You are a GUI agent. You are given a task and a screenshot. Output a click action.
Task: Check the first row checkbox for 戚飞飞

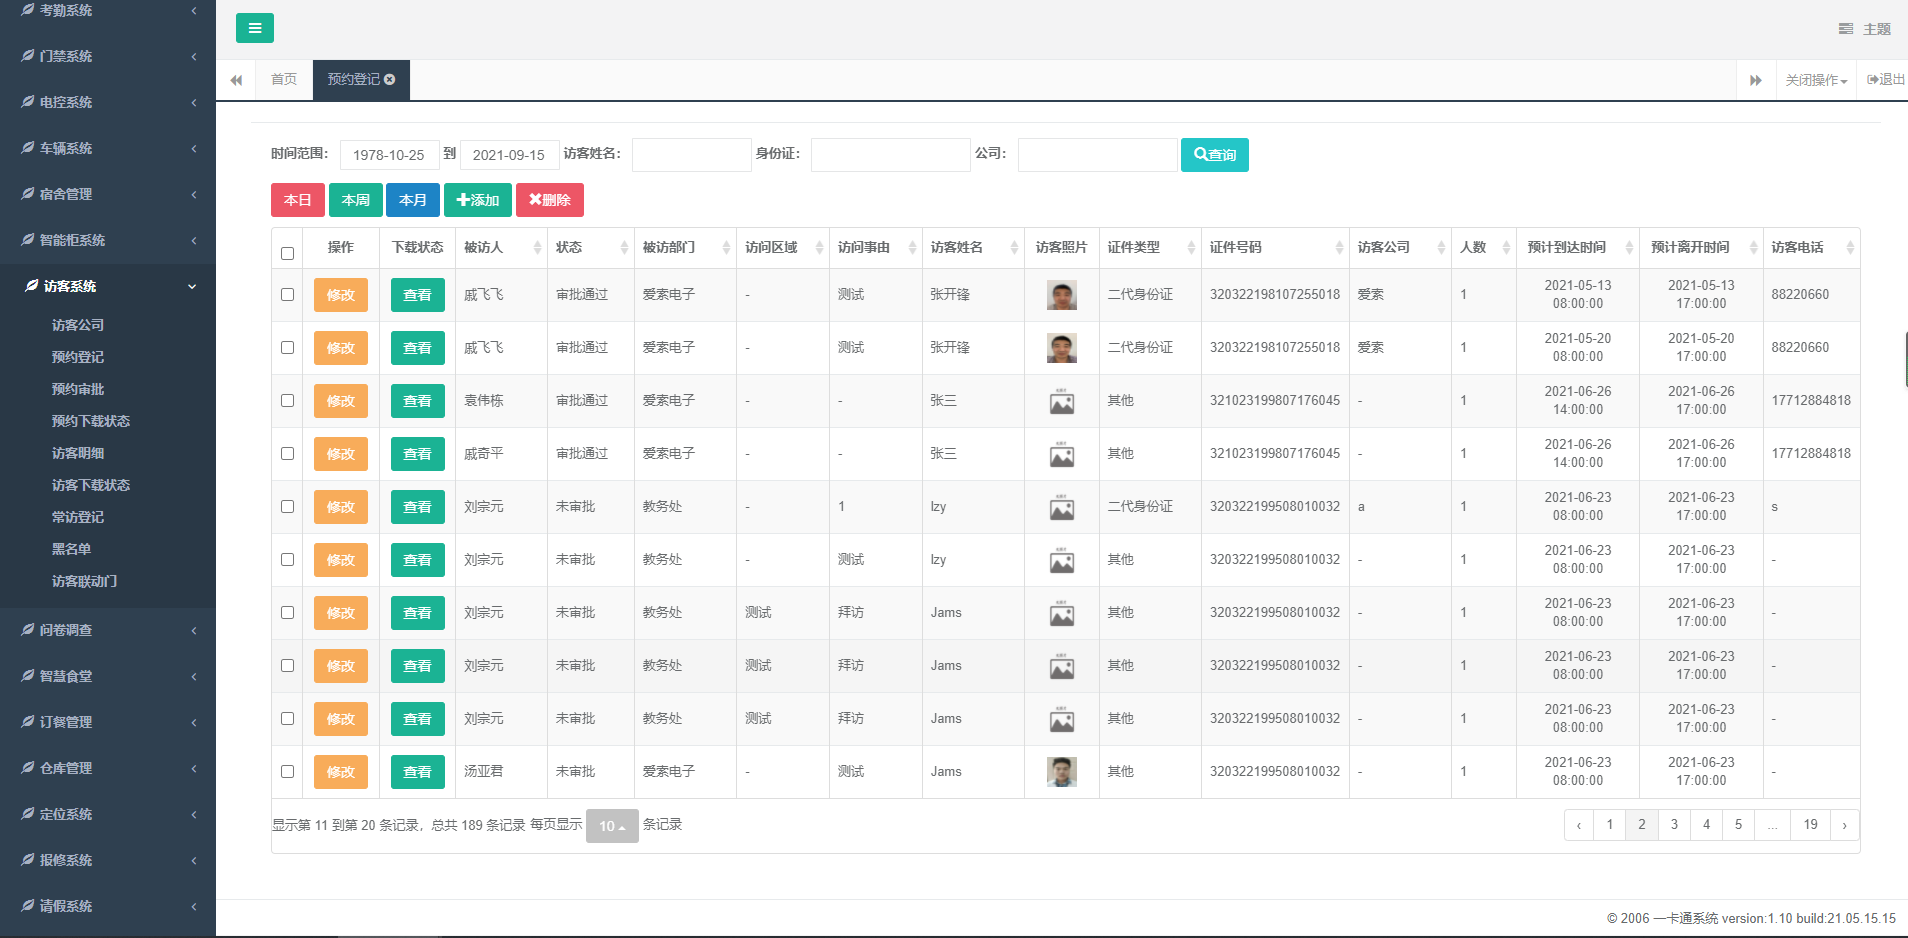288,295
